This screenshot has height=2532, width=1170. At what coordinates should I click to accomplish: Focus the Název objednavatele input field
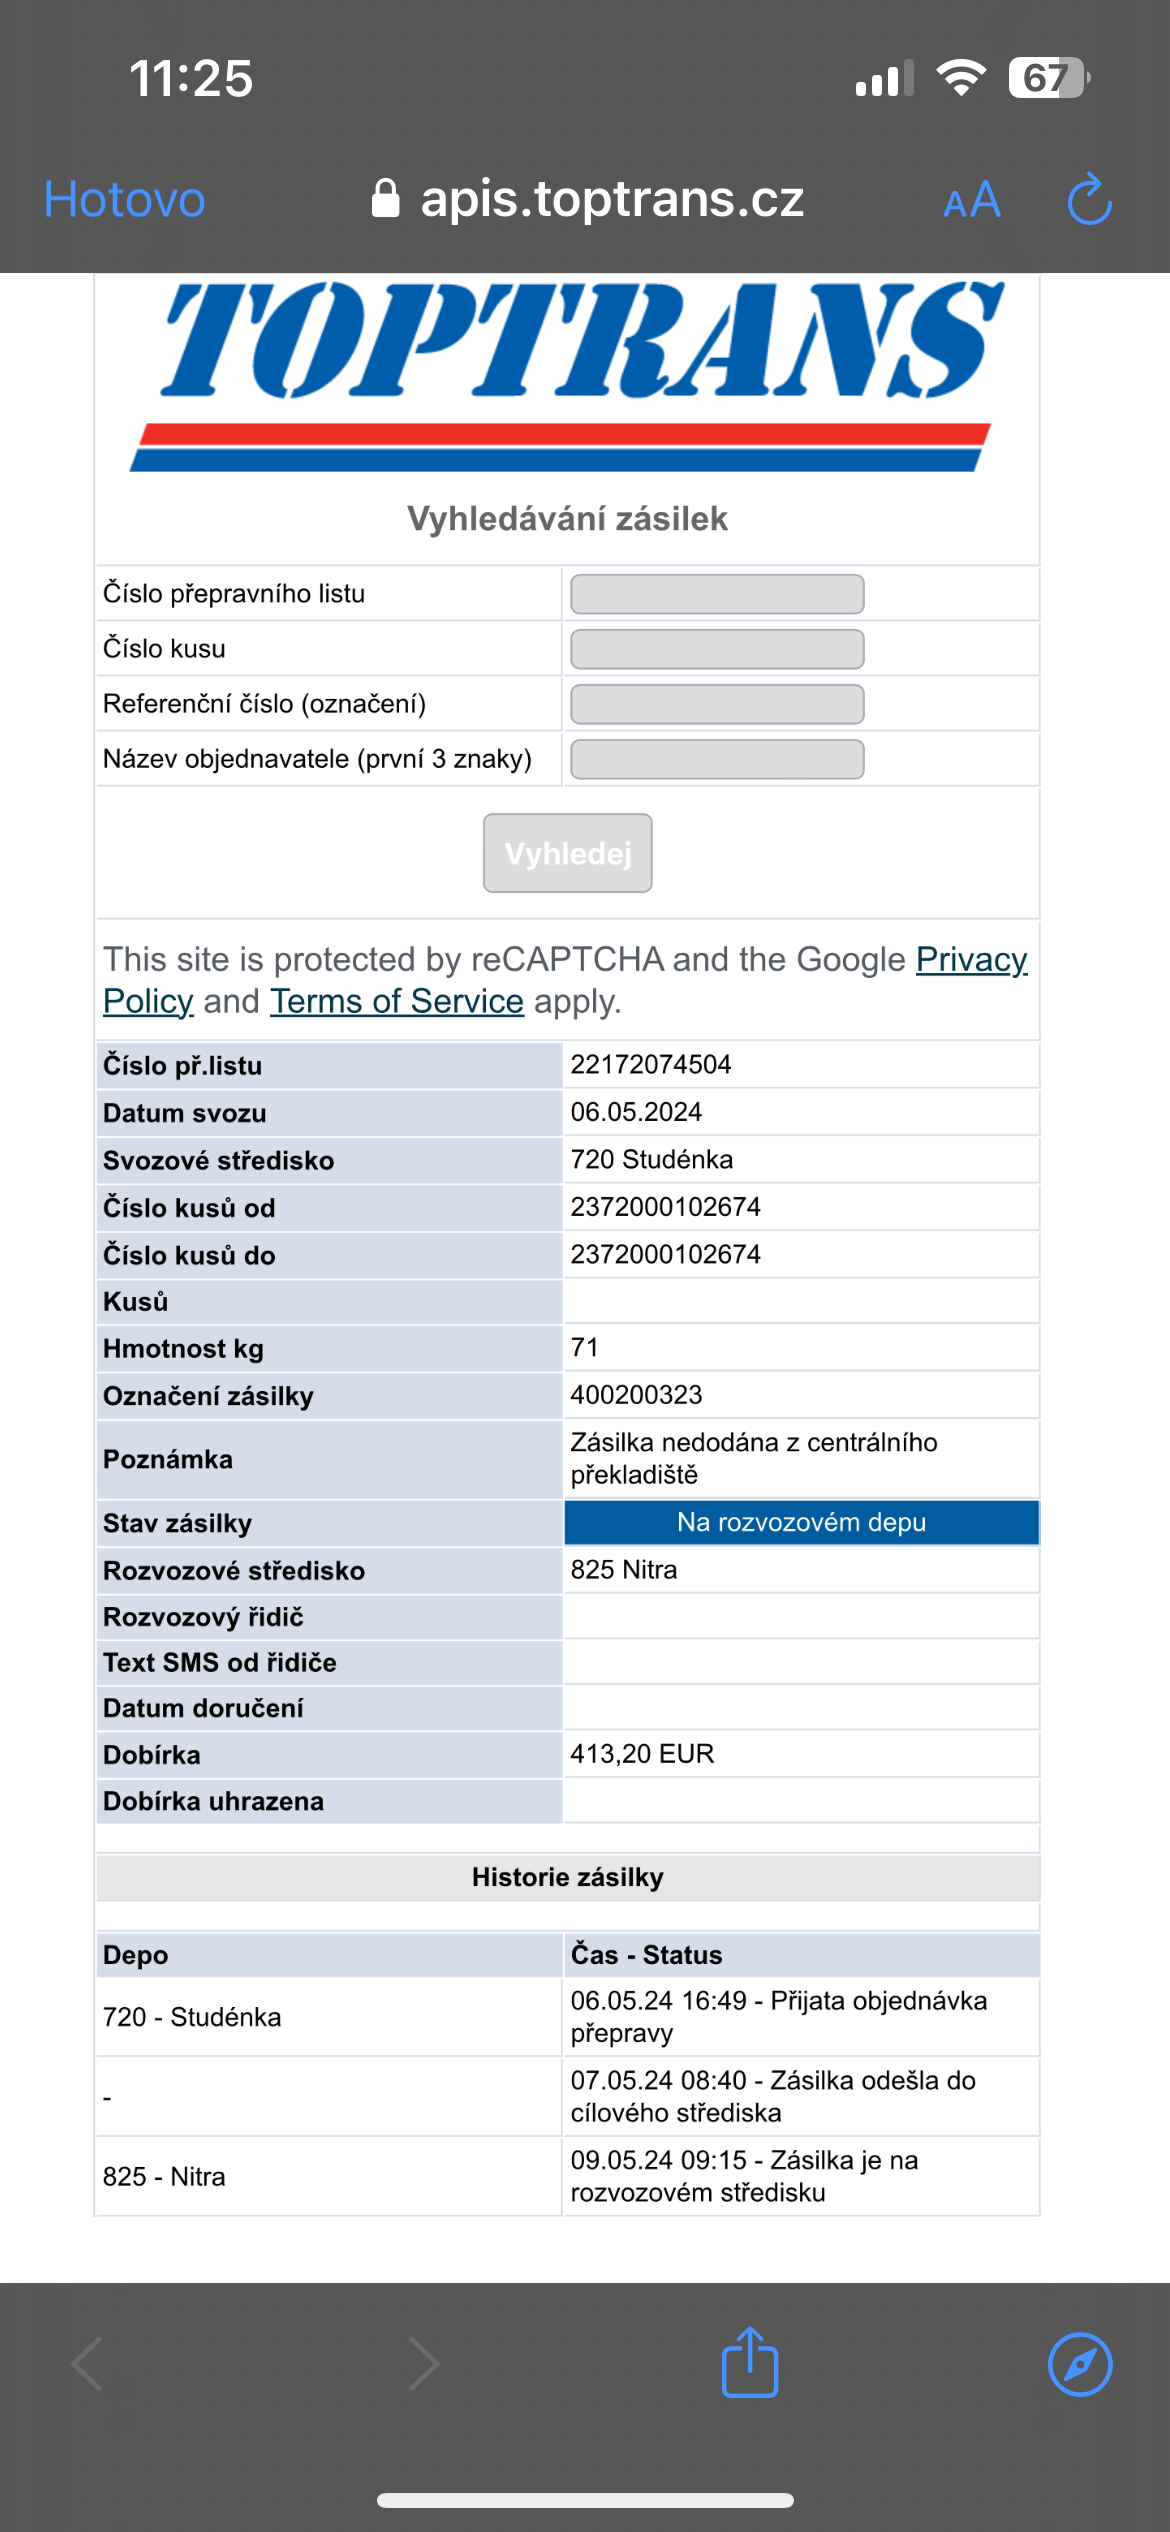(717, 759)
